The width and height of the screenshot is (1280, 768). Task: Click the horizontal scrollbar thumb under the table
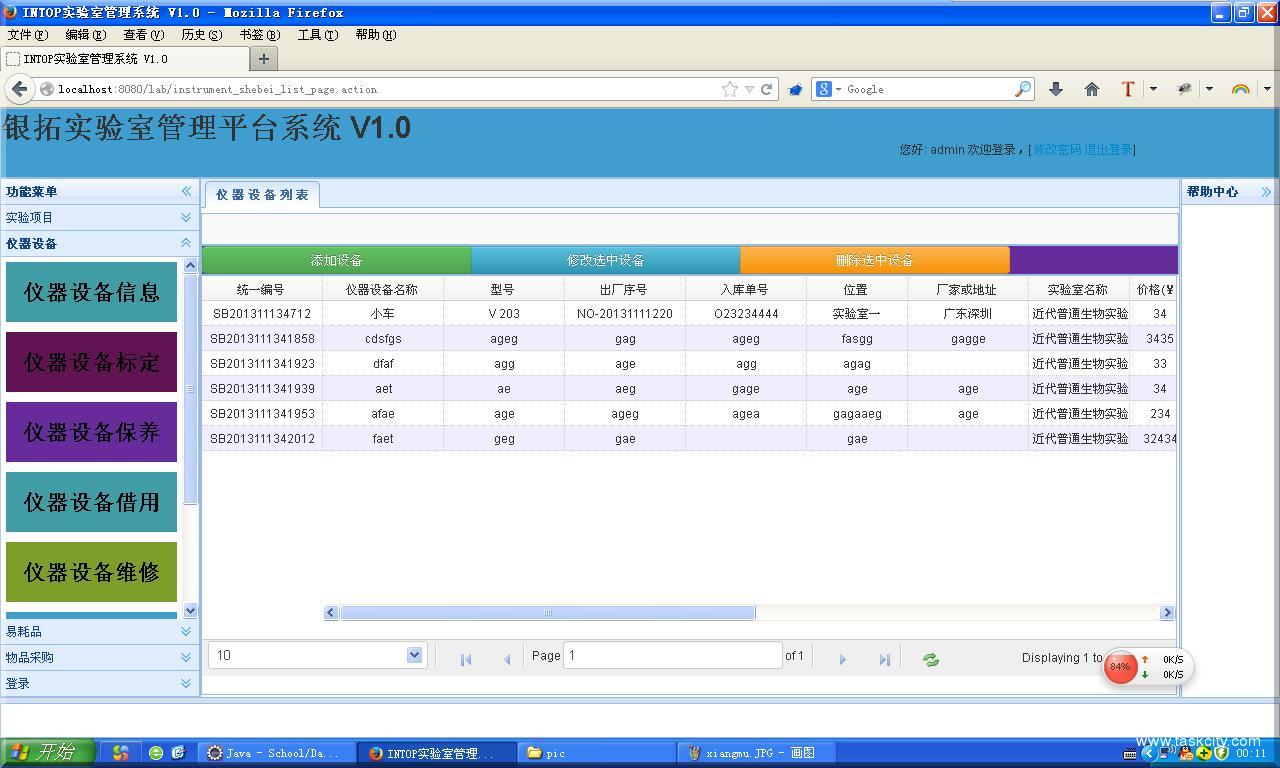coord(547,613)
